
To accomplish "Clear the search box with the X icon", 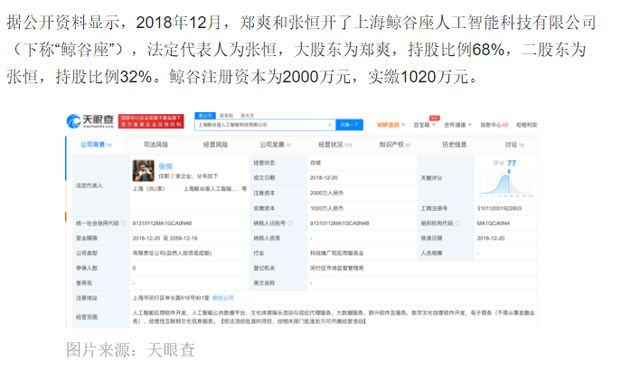I will 330,125.
